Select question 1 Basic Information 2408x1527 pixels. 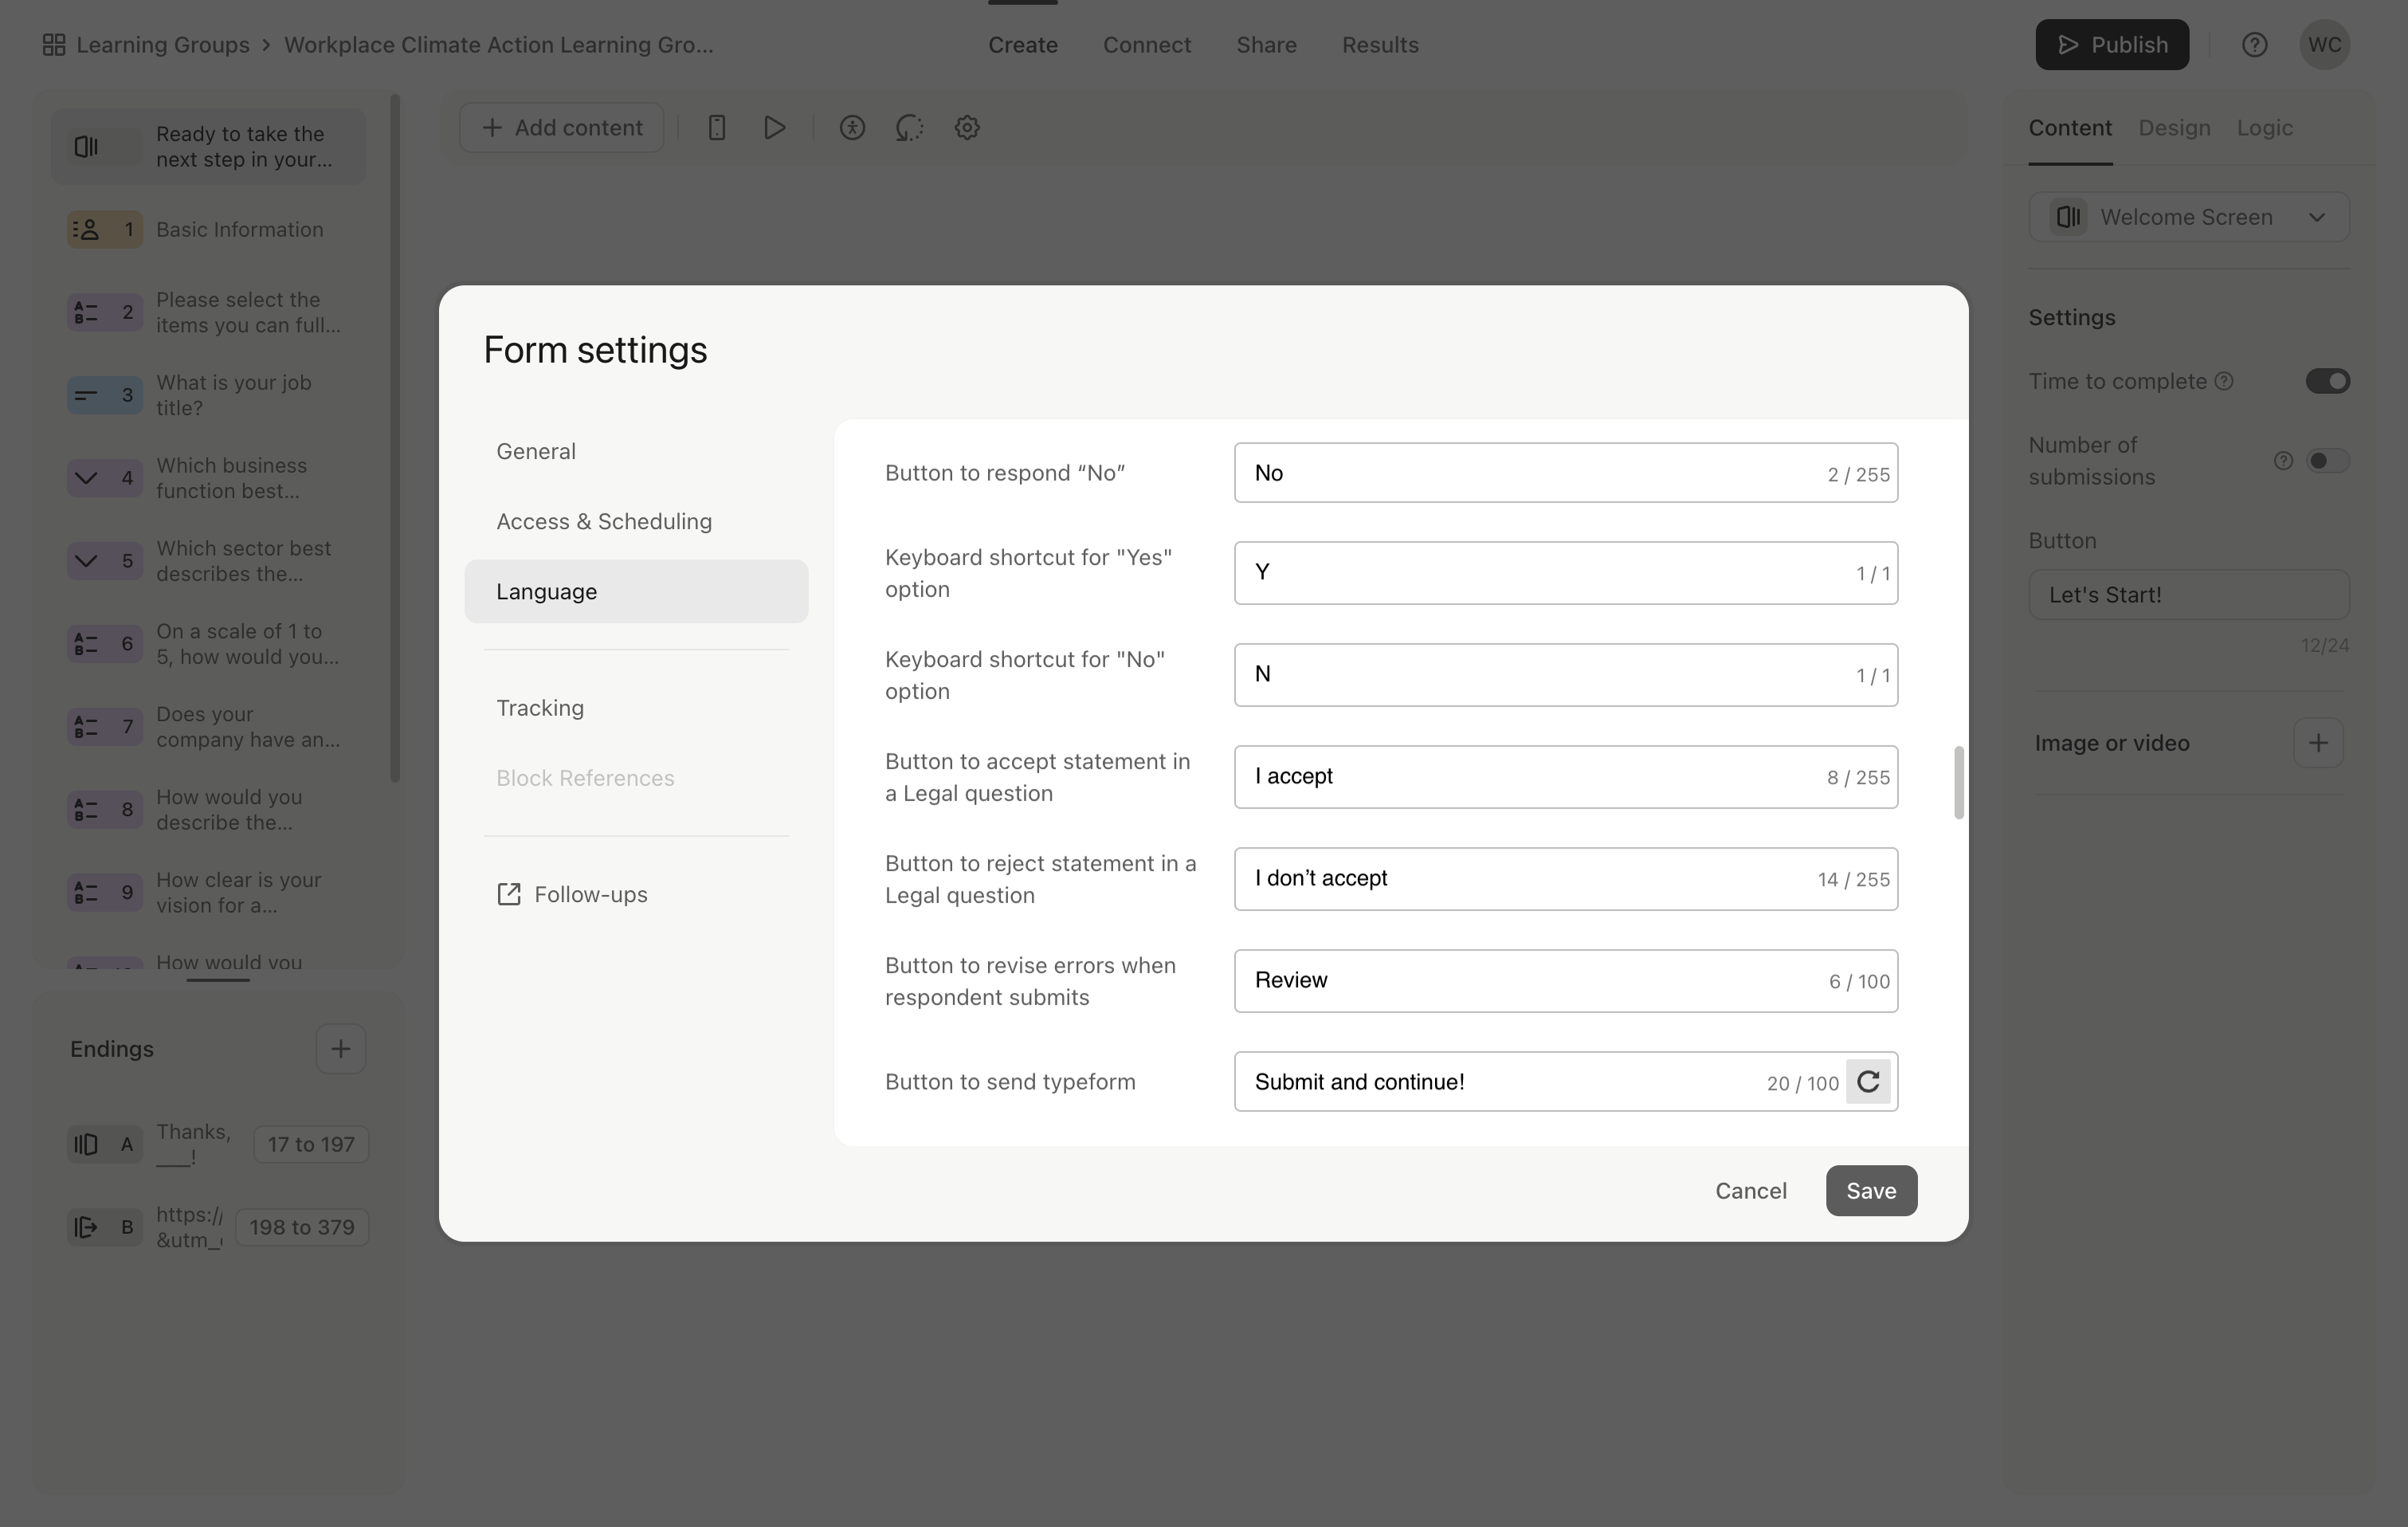(x=209, y=230)
